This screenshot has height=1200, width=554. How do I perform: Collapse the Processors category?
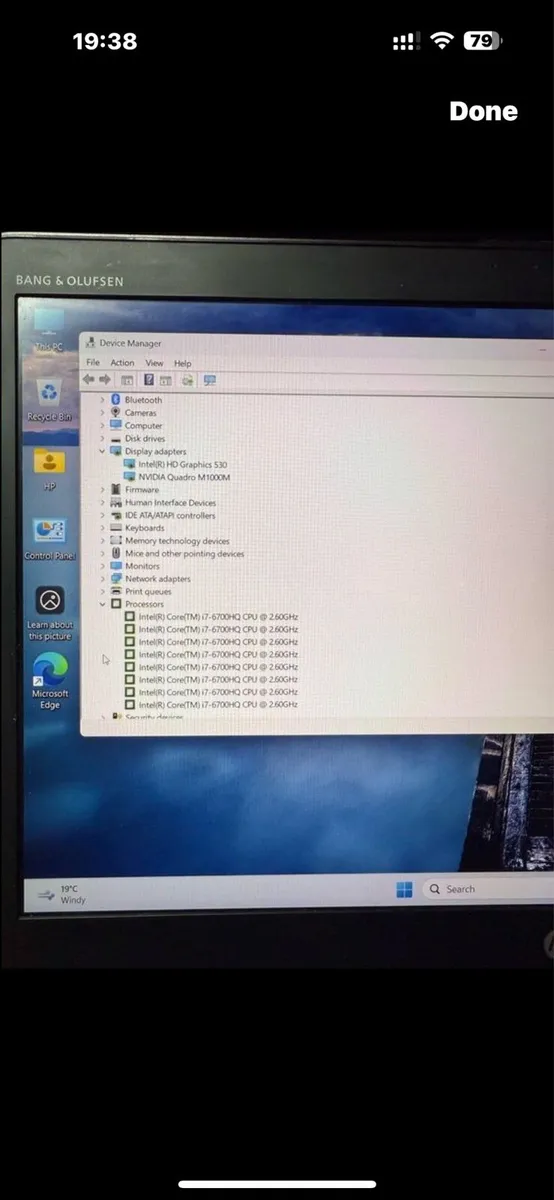pos(102,604)
